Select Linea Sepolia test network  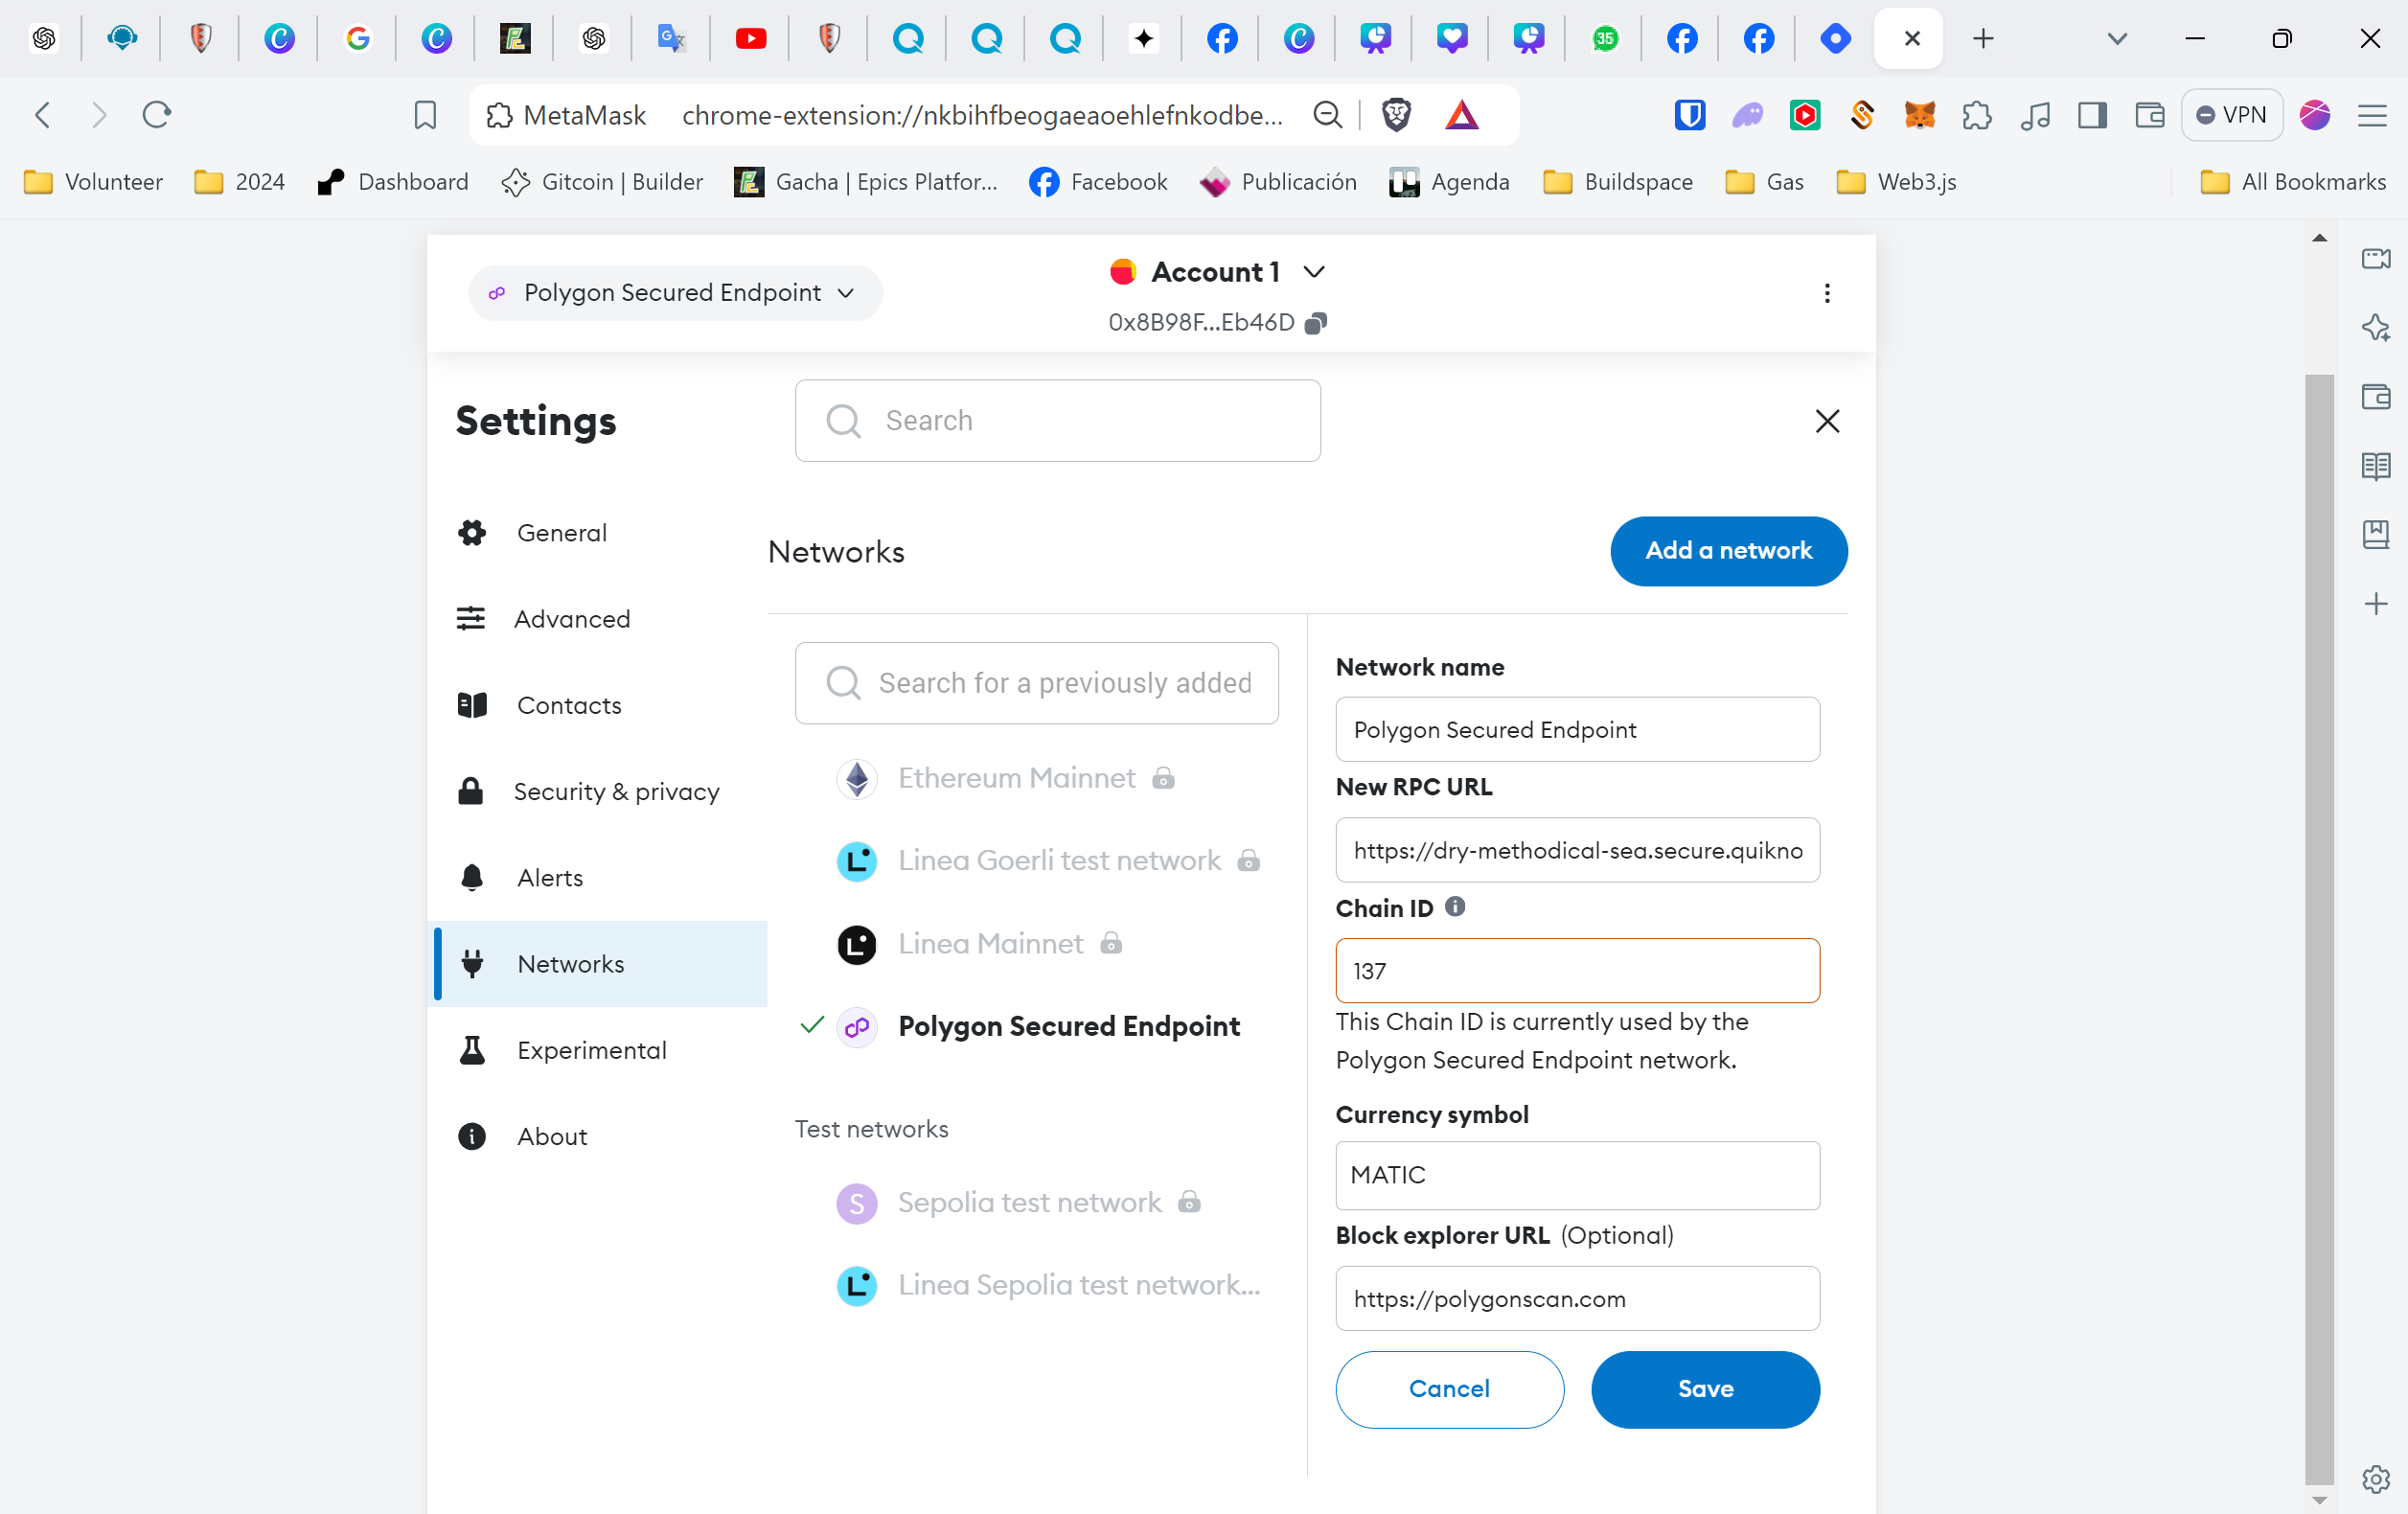1078,1284
